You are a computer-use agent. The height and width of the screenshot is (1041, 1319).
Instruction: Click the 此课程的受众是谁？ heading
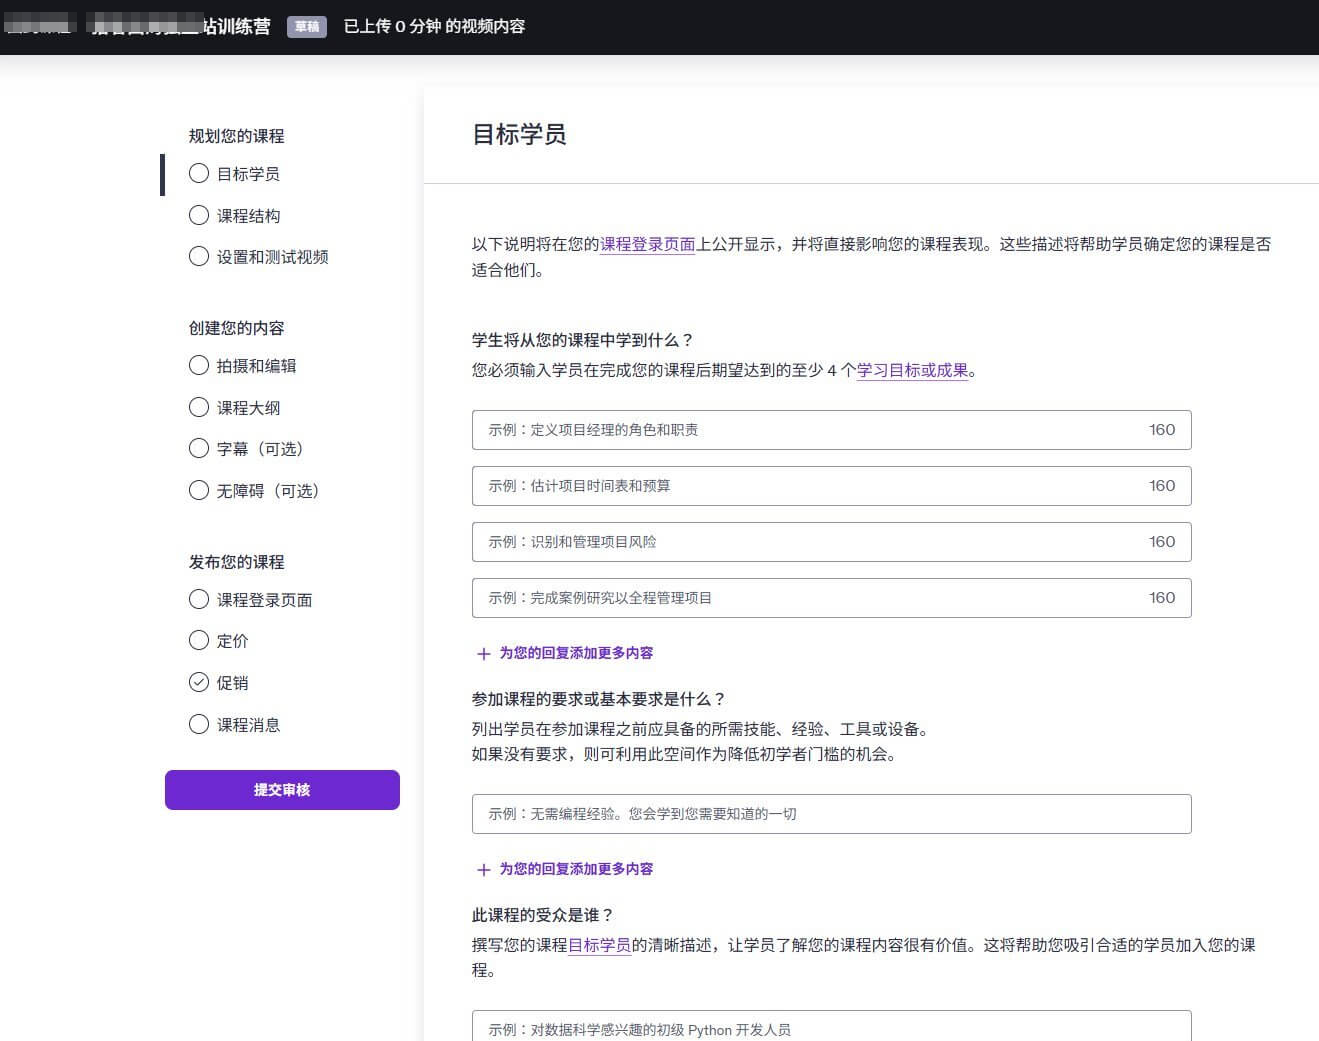tap(543, 915)
